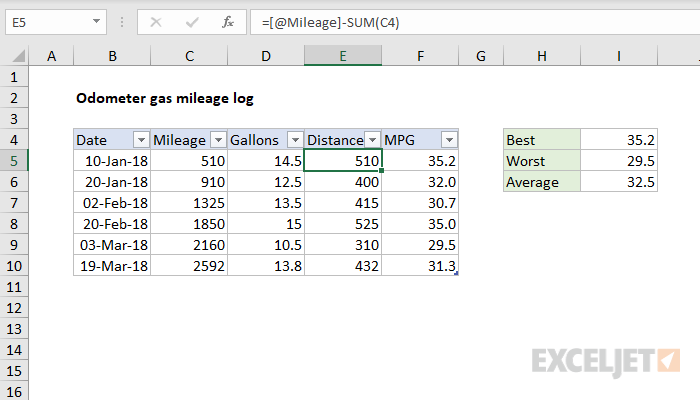
Task: Open the MPG column filter dropdown
Action: click(x=449, y=140)
